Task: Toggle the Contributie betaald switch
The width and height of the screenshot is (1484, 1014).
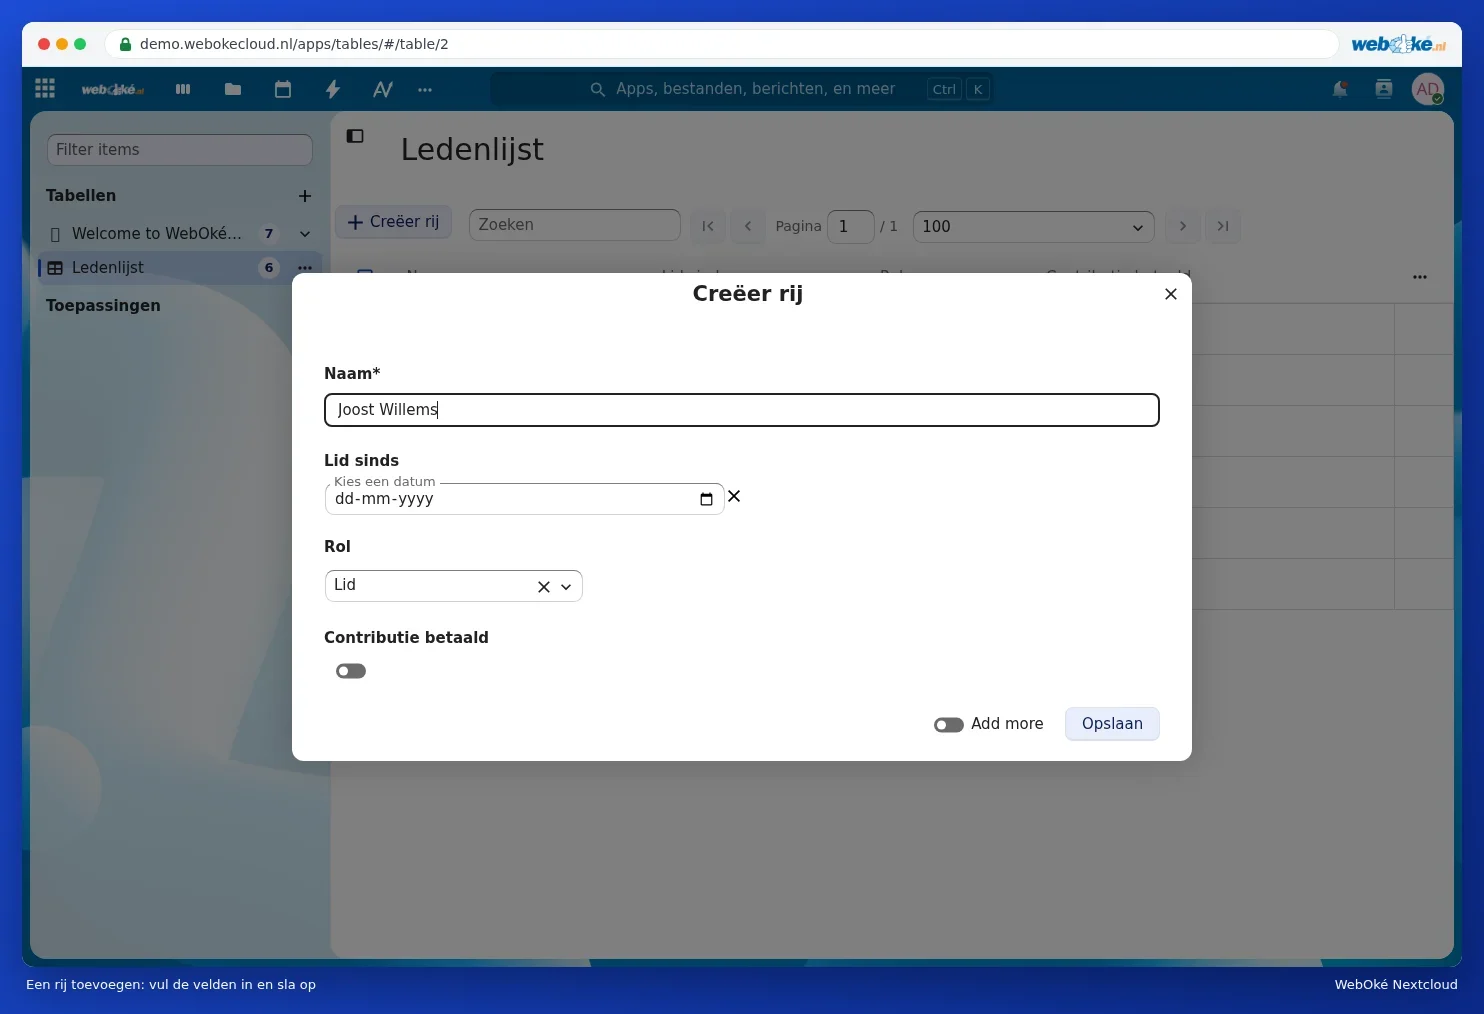Action: pyautogui.click(x=351, y=671)
